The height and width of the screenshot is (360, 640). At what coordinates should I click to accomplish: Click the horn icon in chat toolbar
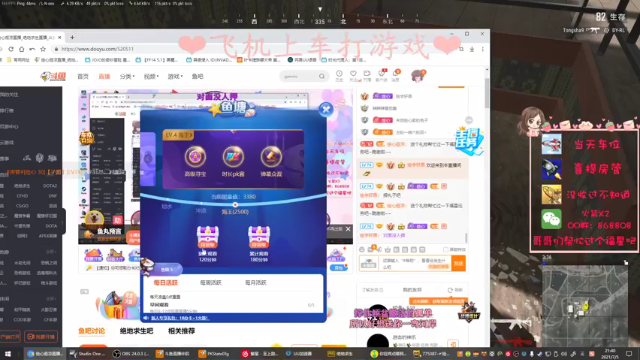379,249
